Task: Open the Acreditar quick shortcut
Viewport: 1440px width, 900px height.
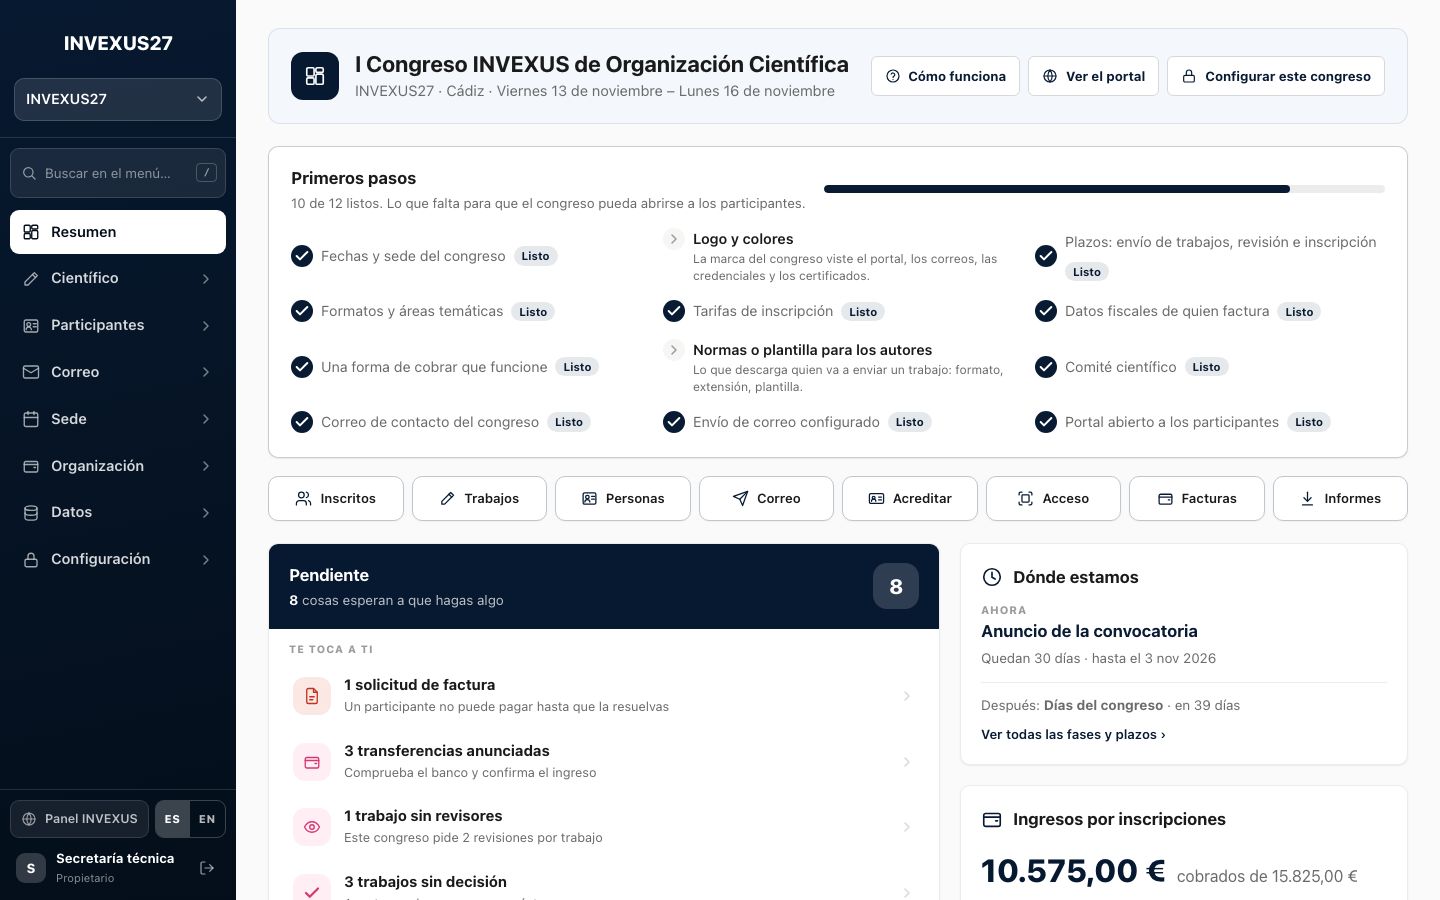Action: 910,498
